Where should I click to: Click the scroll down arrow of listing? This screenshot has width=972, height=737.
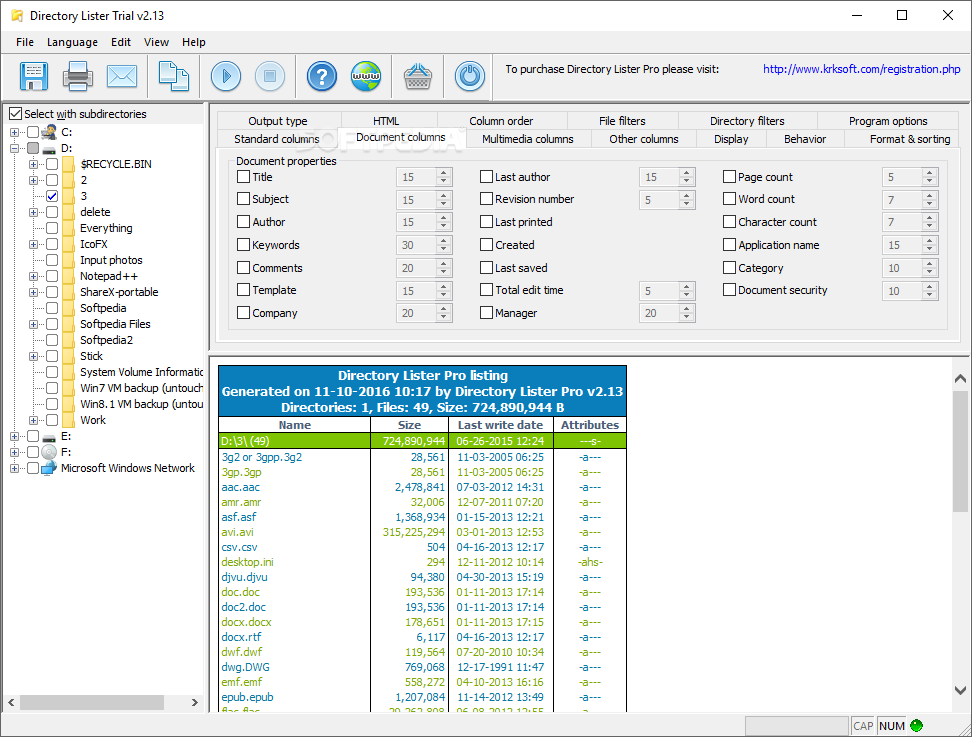[x=960, y=690]
